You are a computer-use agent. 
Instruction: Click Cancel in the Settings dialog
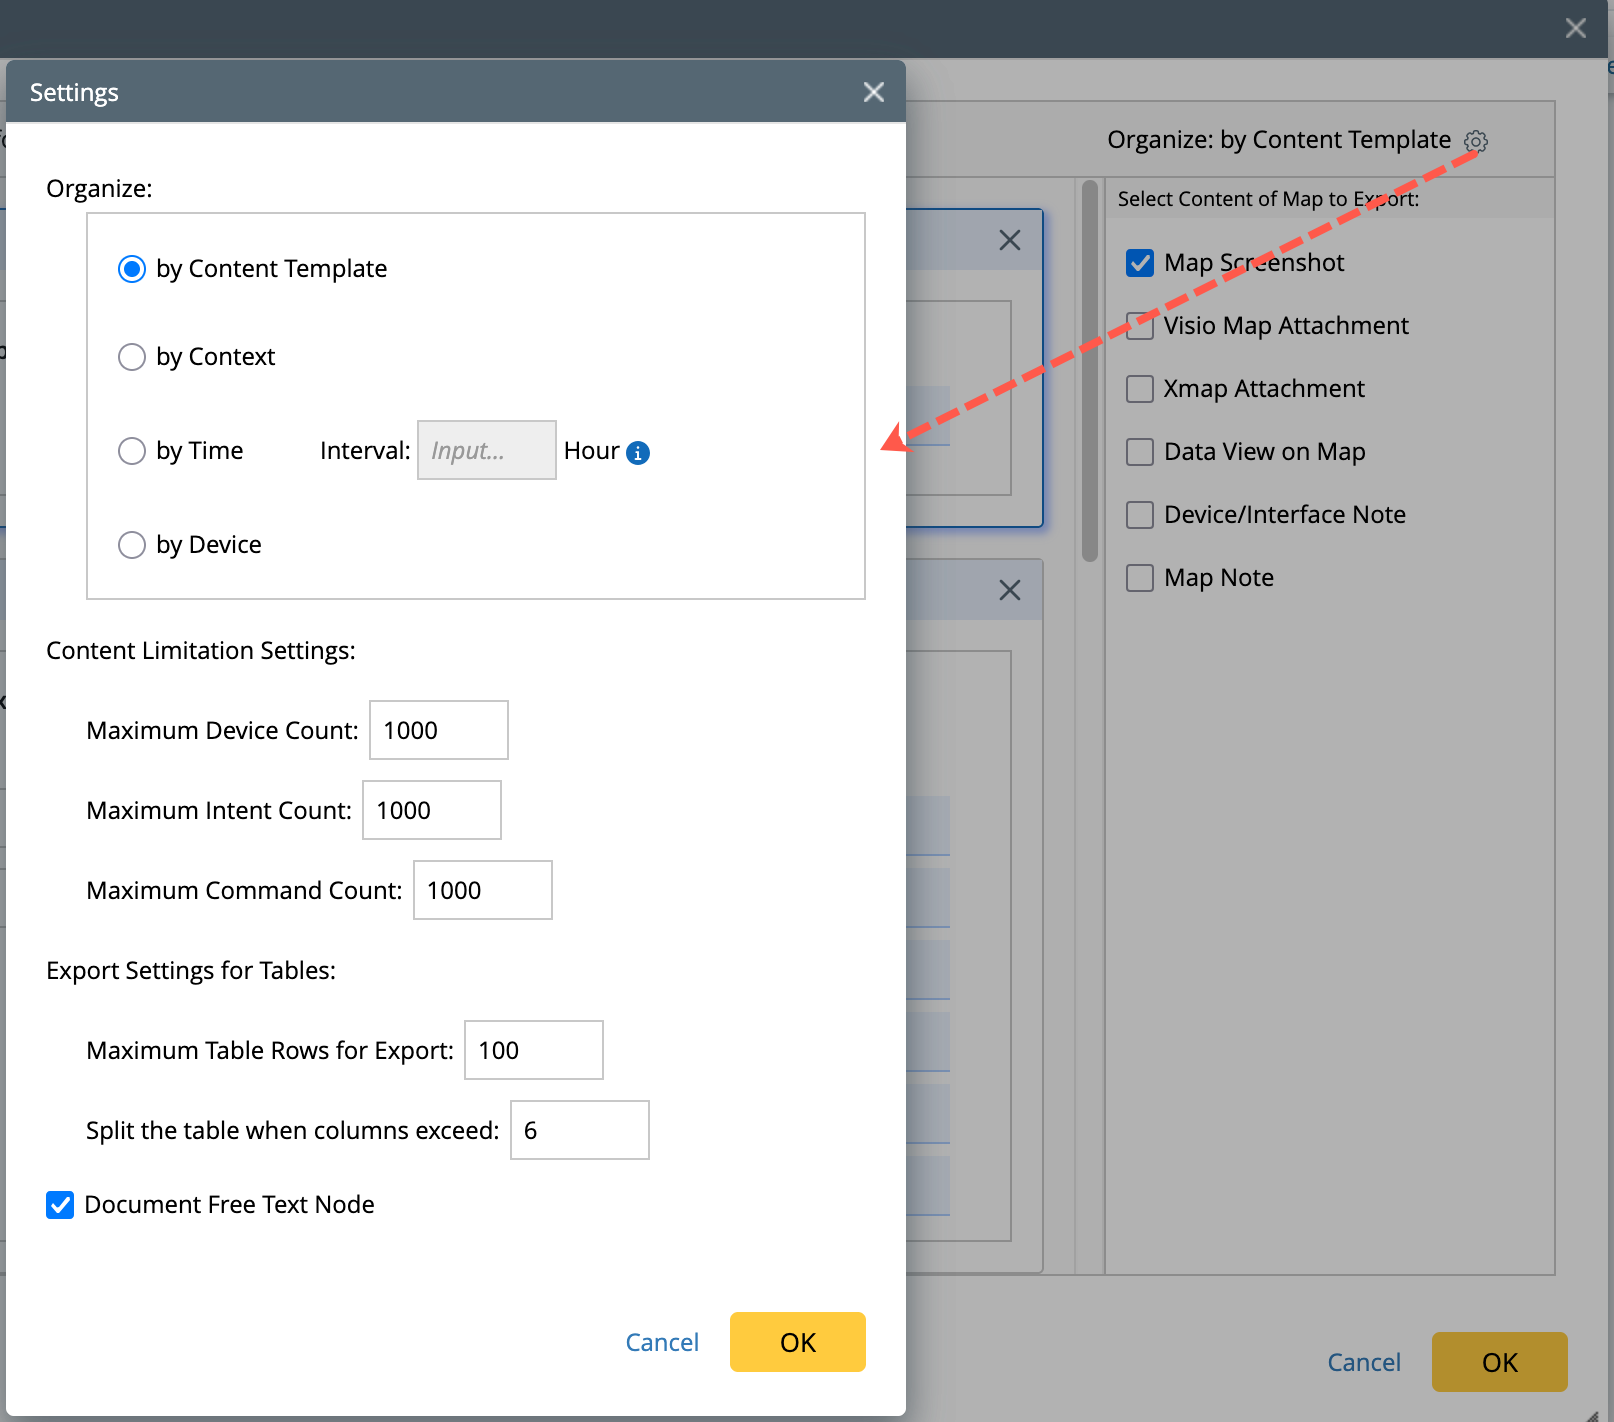[662, 1342]
